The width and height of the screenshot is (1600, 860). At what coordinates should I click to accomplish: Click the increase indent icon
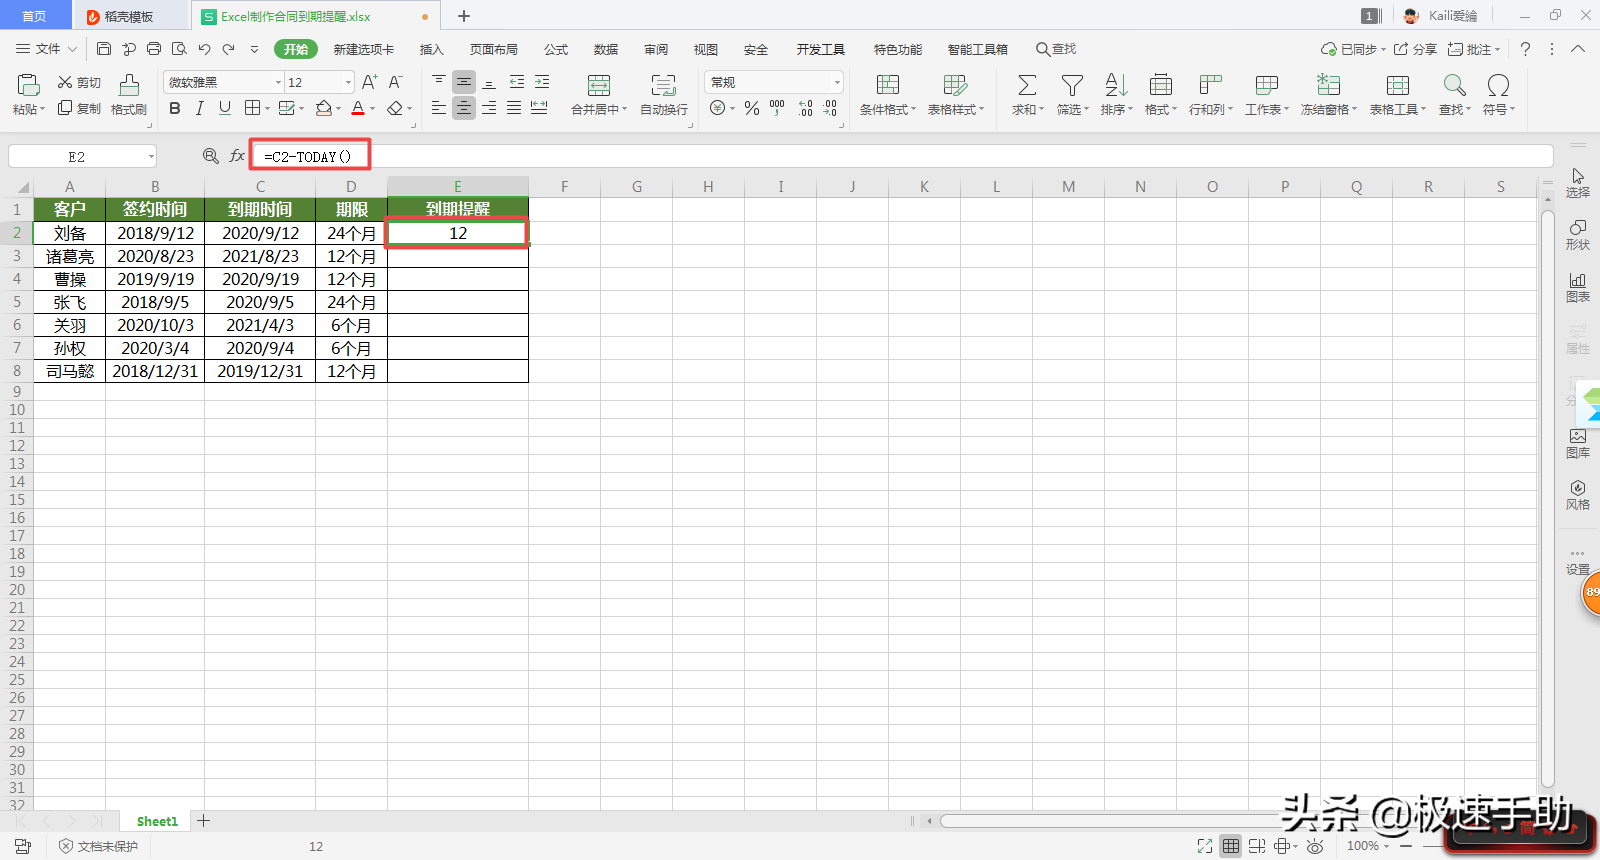[542, 82]
